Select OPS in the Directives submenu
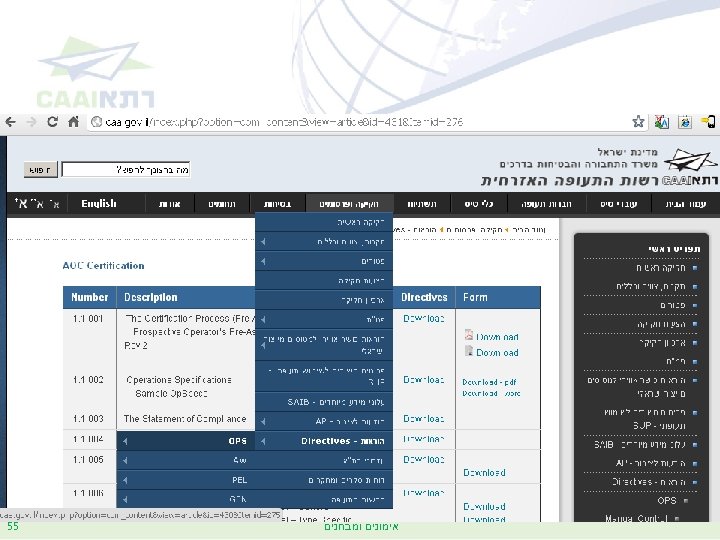The height and width of the screenshot is (540, 720). pyautogui.click(x=186, y=441)
